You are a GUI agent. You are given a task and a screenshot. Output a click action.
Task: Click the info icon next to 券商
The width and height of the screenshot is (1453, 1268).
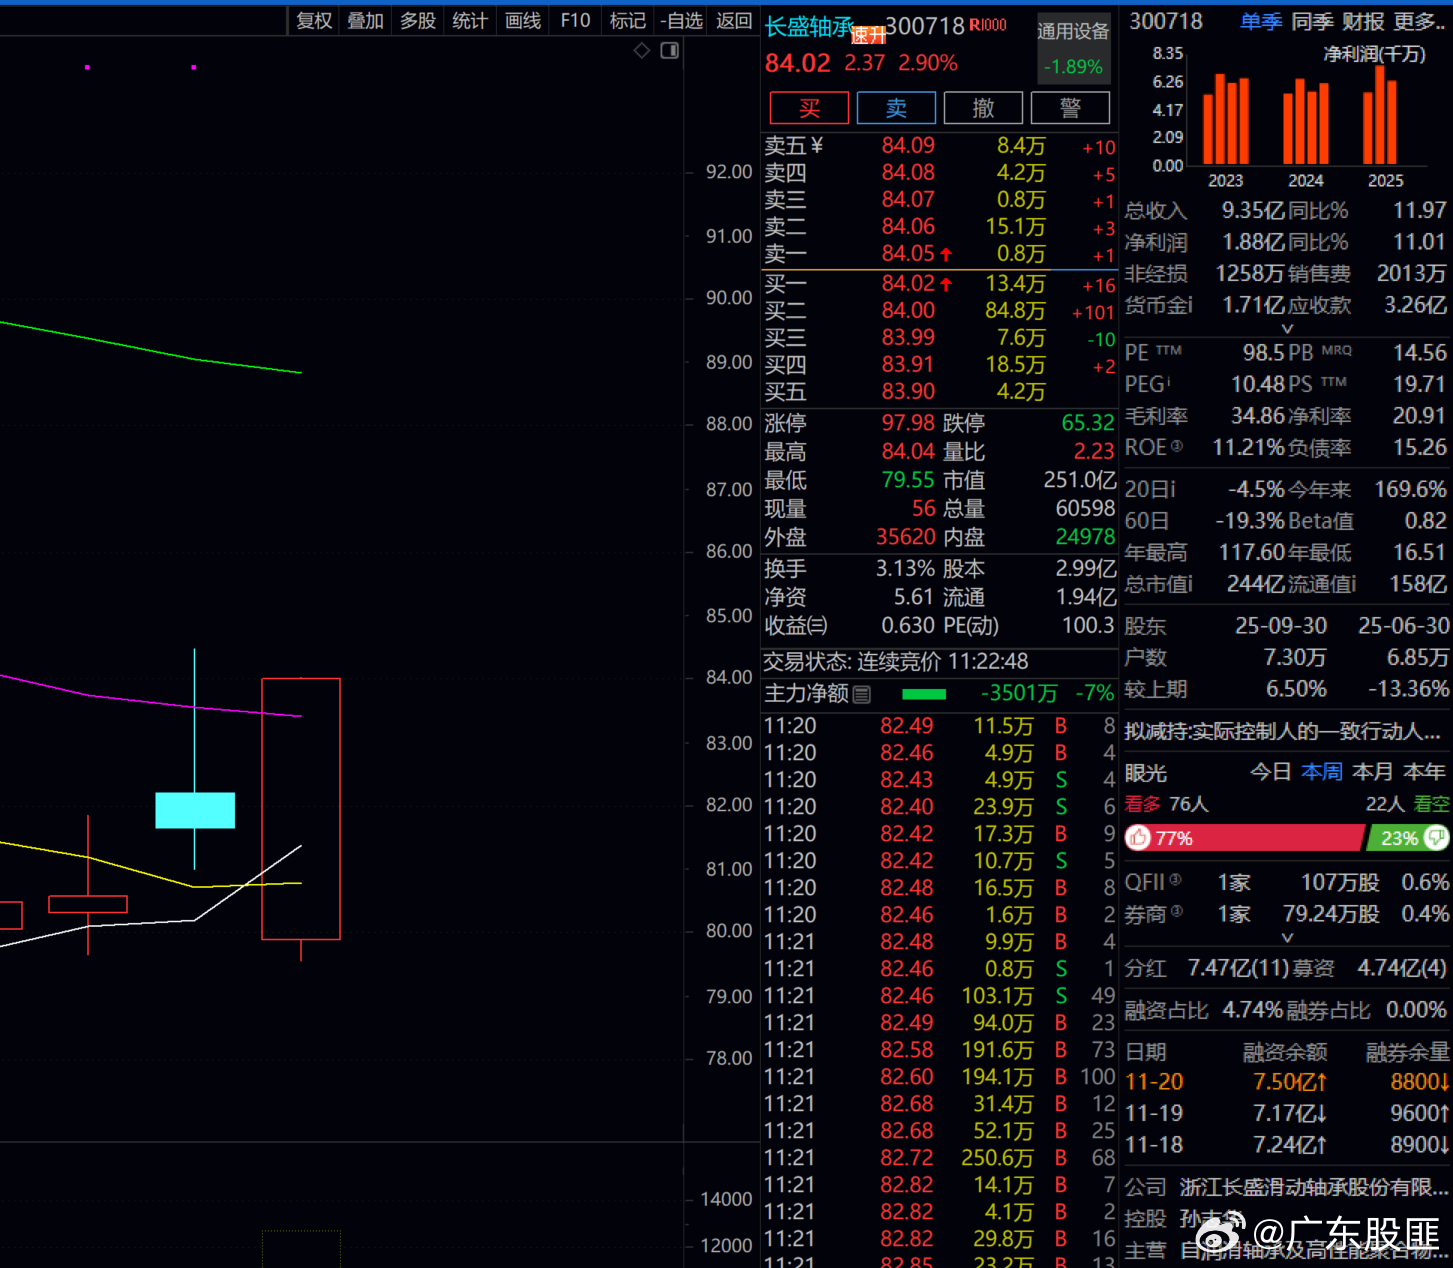click(x=1176, y=911)
